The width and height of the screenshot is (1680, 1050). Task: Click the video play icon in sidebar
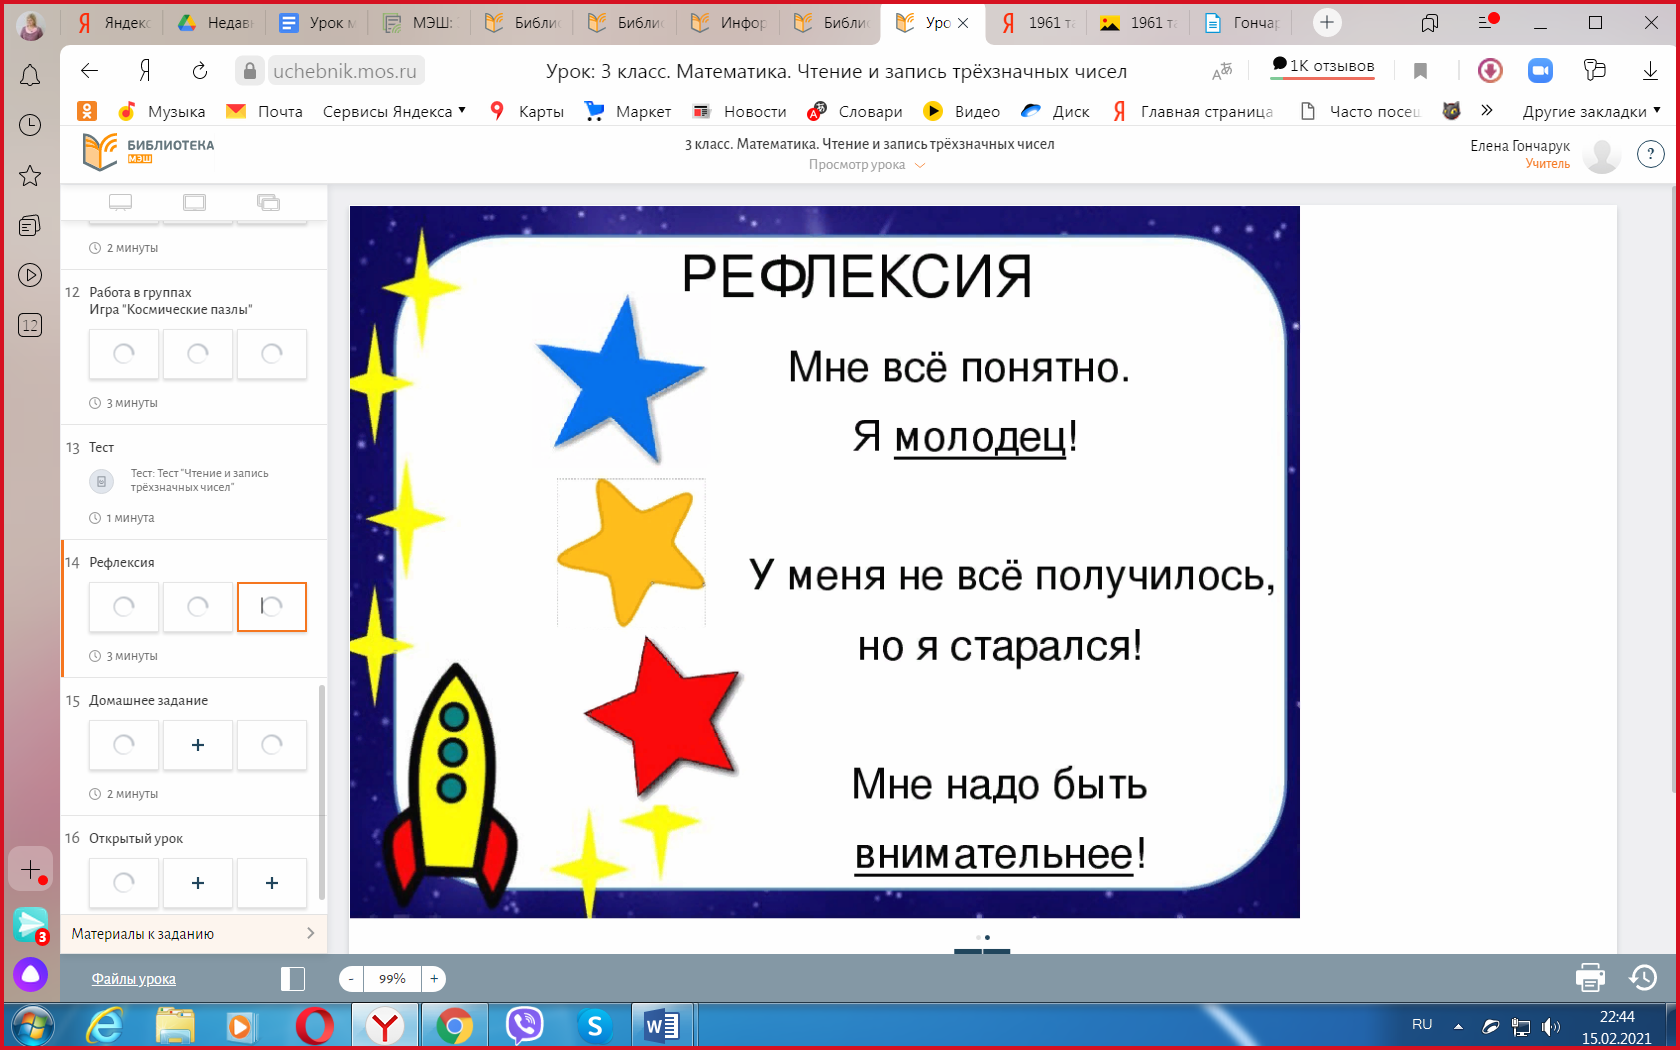click(30, 275)
